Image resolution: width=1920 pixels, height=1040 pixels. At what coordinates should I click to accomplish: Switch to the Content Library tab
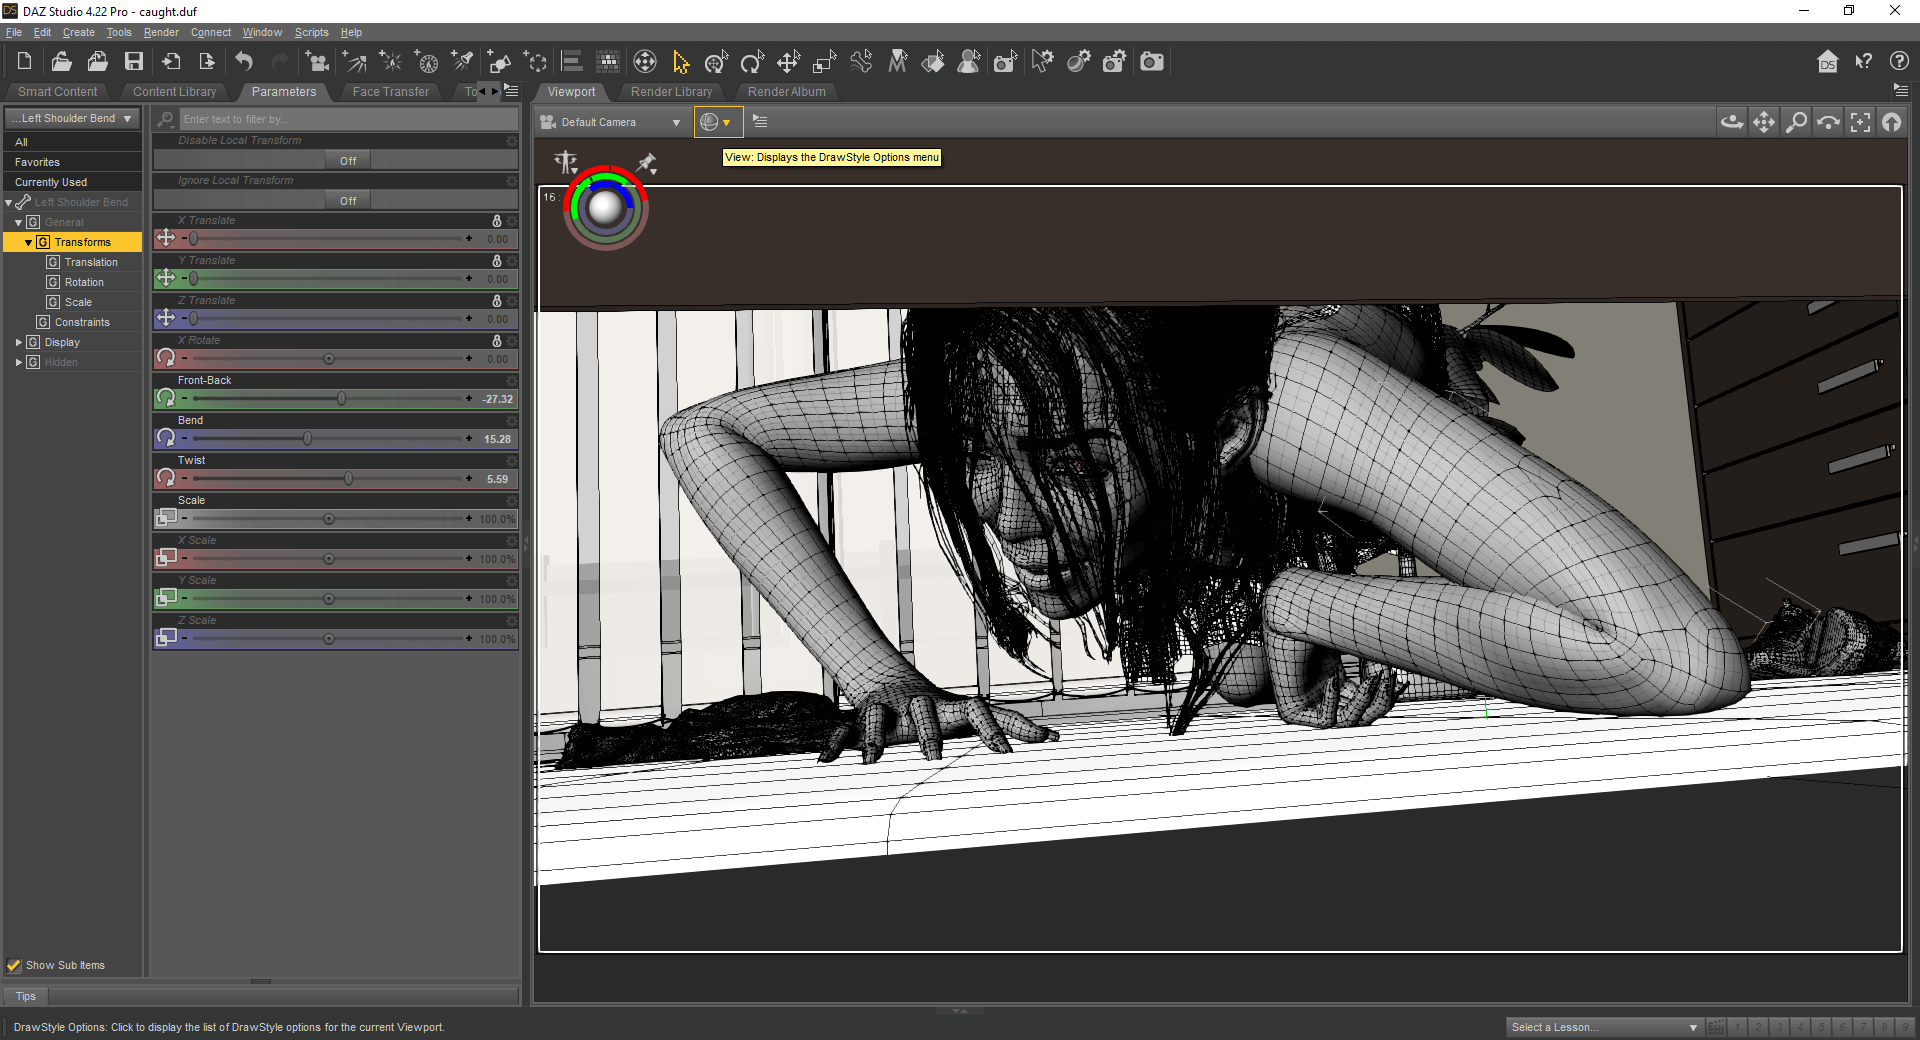point(174,92)
